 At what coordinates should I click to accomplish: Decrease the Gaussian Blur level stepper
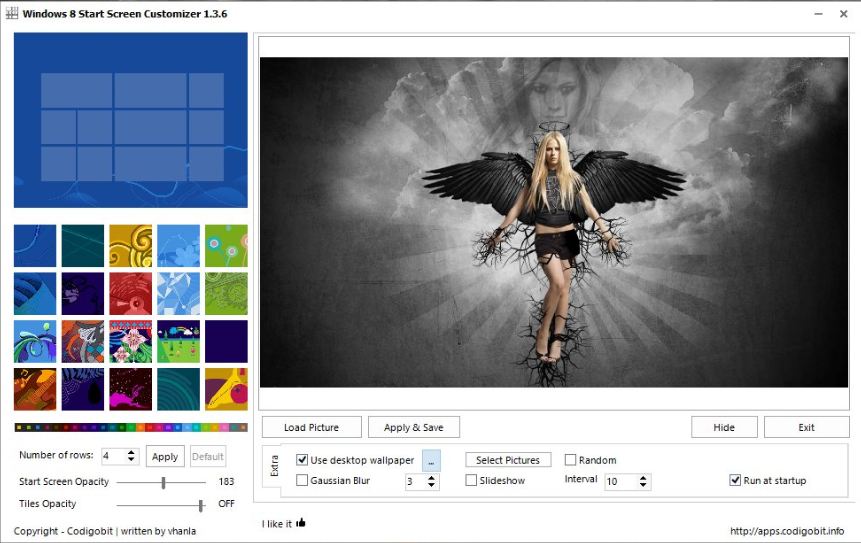[x=432, y=486]
